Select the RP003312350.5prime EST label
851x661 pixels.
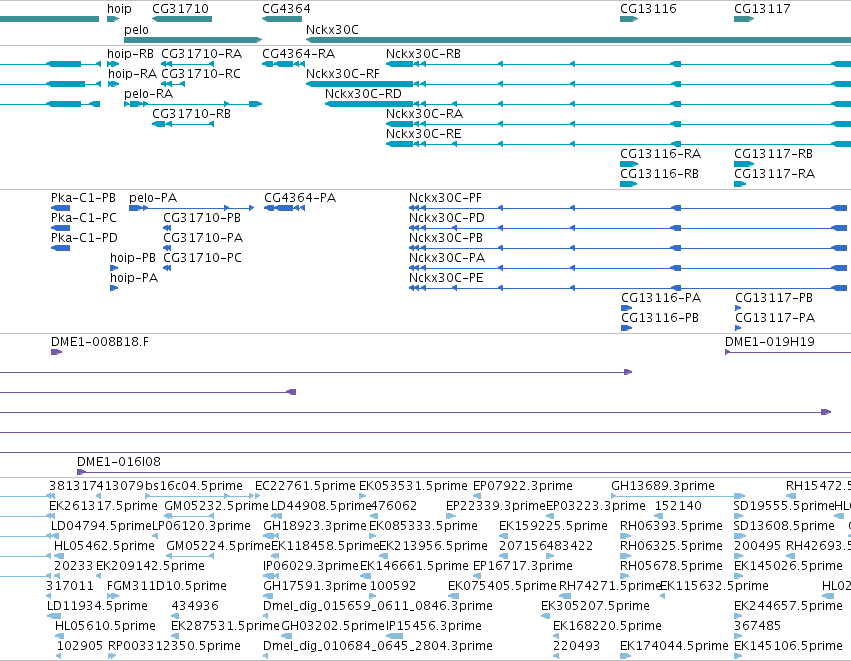click(174, 646)
